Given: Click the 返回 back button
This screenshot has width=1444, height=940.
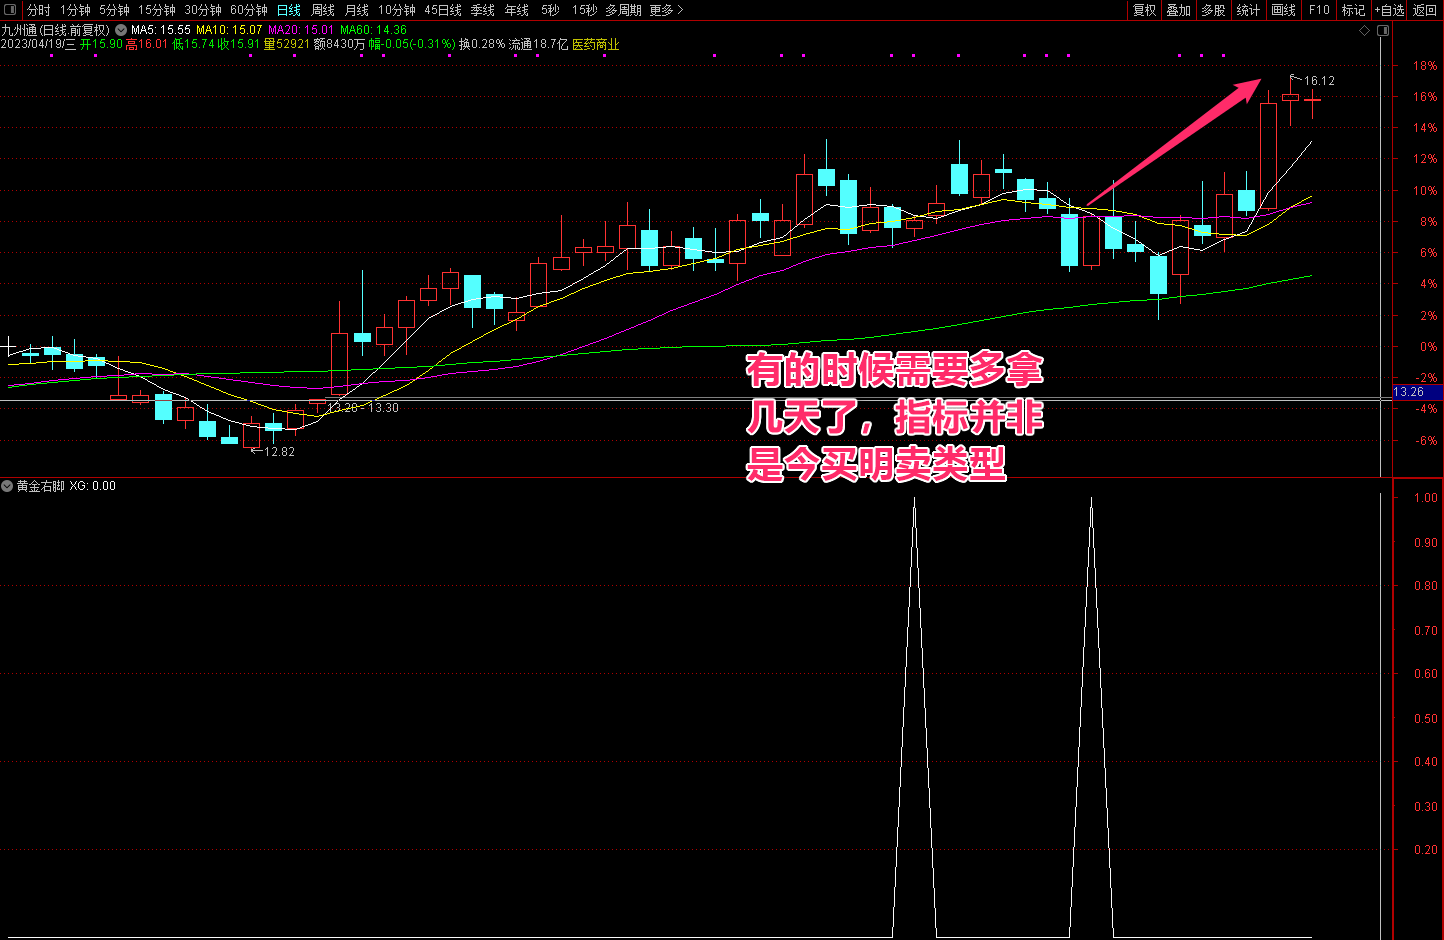Looking at the screenshot, I should point(1425,10).
